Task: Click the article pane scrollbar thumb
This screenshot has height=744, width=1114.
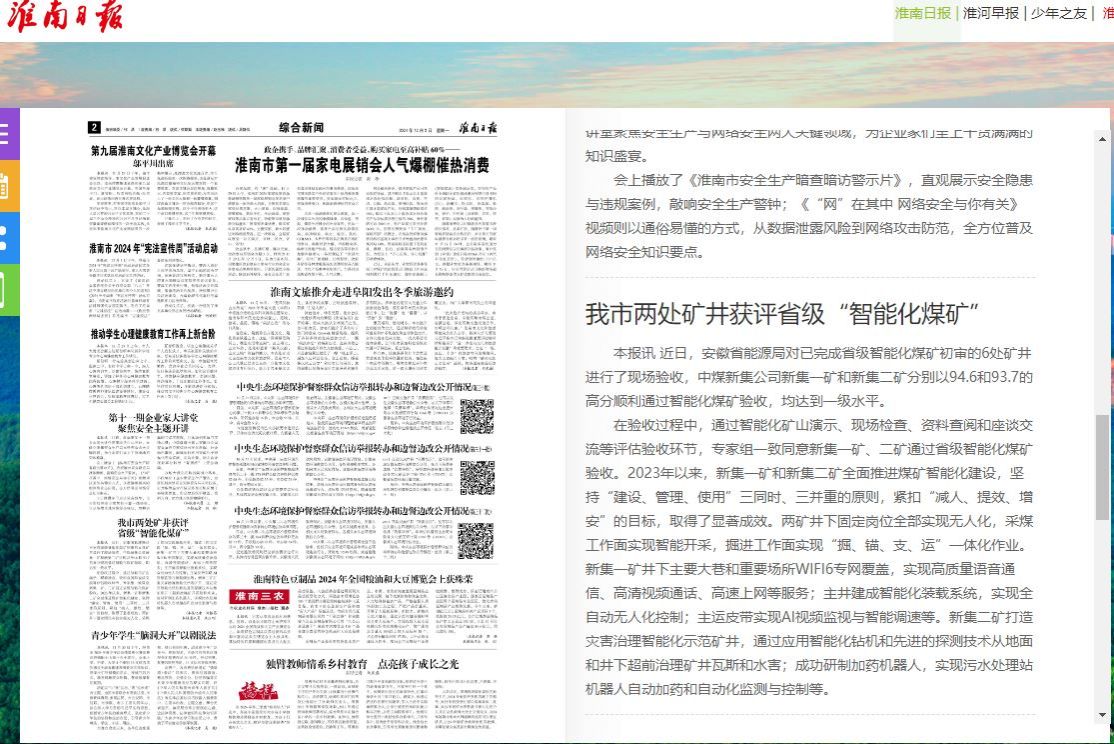Action: (1102, 468)
